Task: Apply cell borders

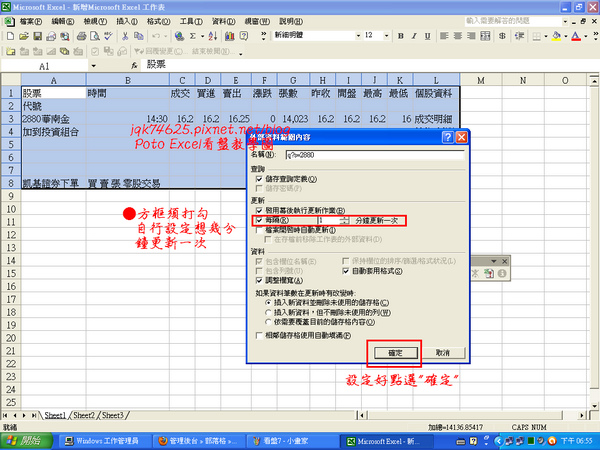Action: pyautogui.click(x=536, y=36)
